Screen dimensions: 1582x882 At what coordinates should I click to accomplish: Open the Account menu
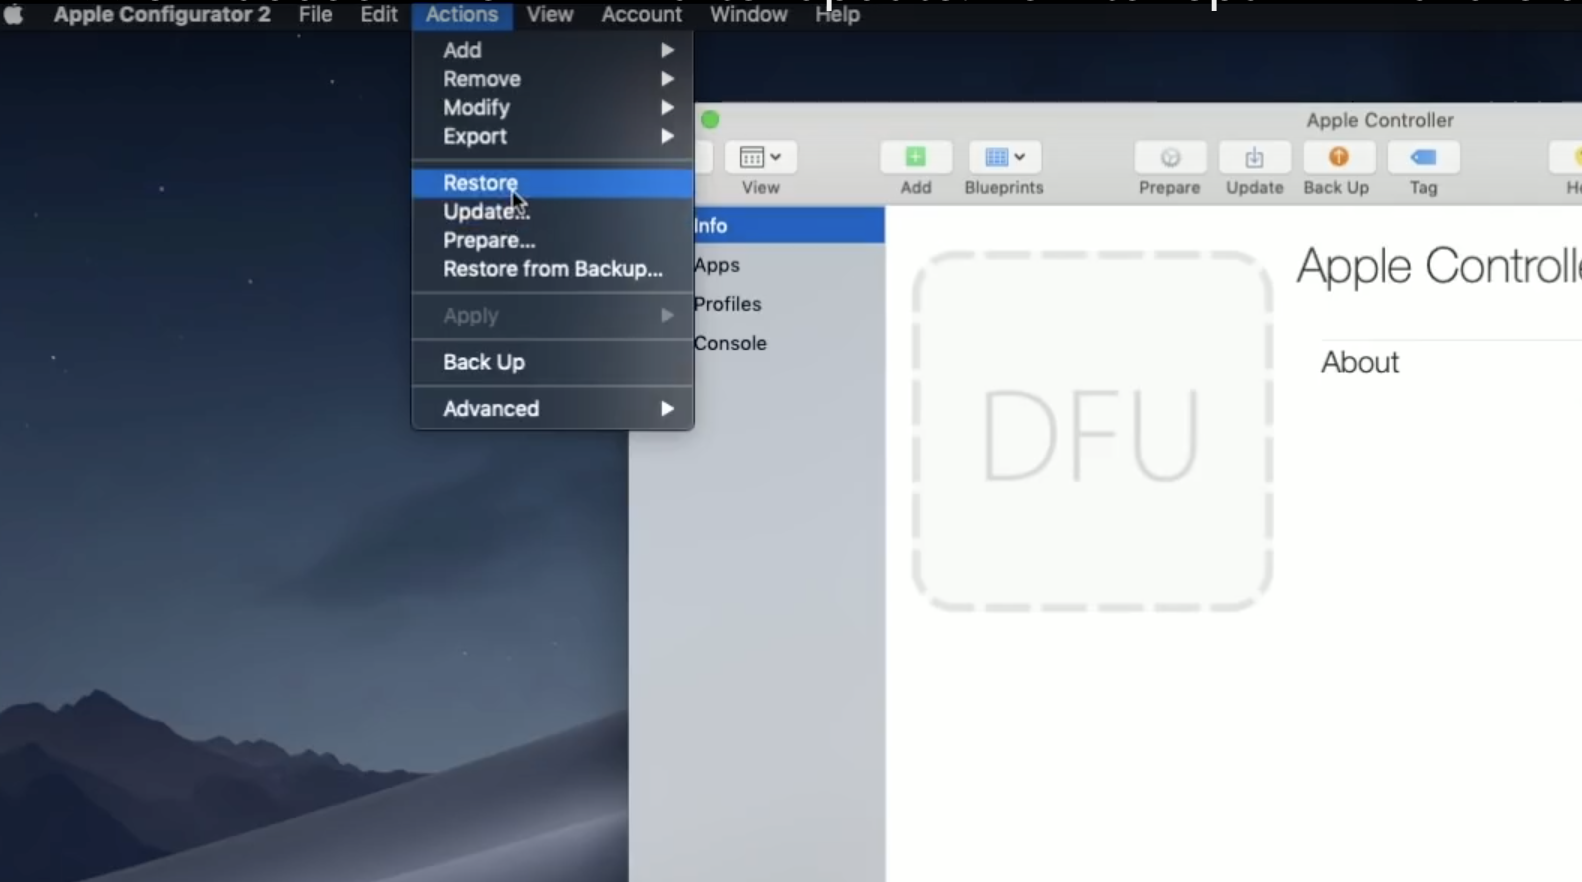coord(641,15)
